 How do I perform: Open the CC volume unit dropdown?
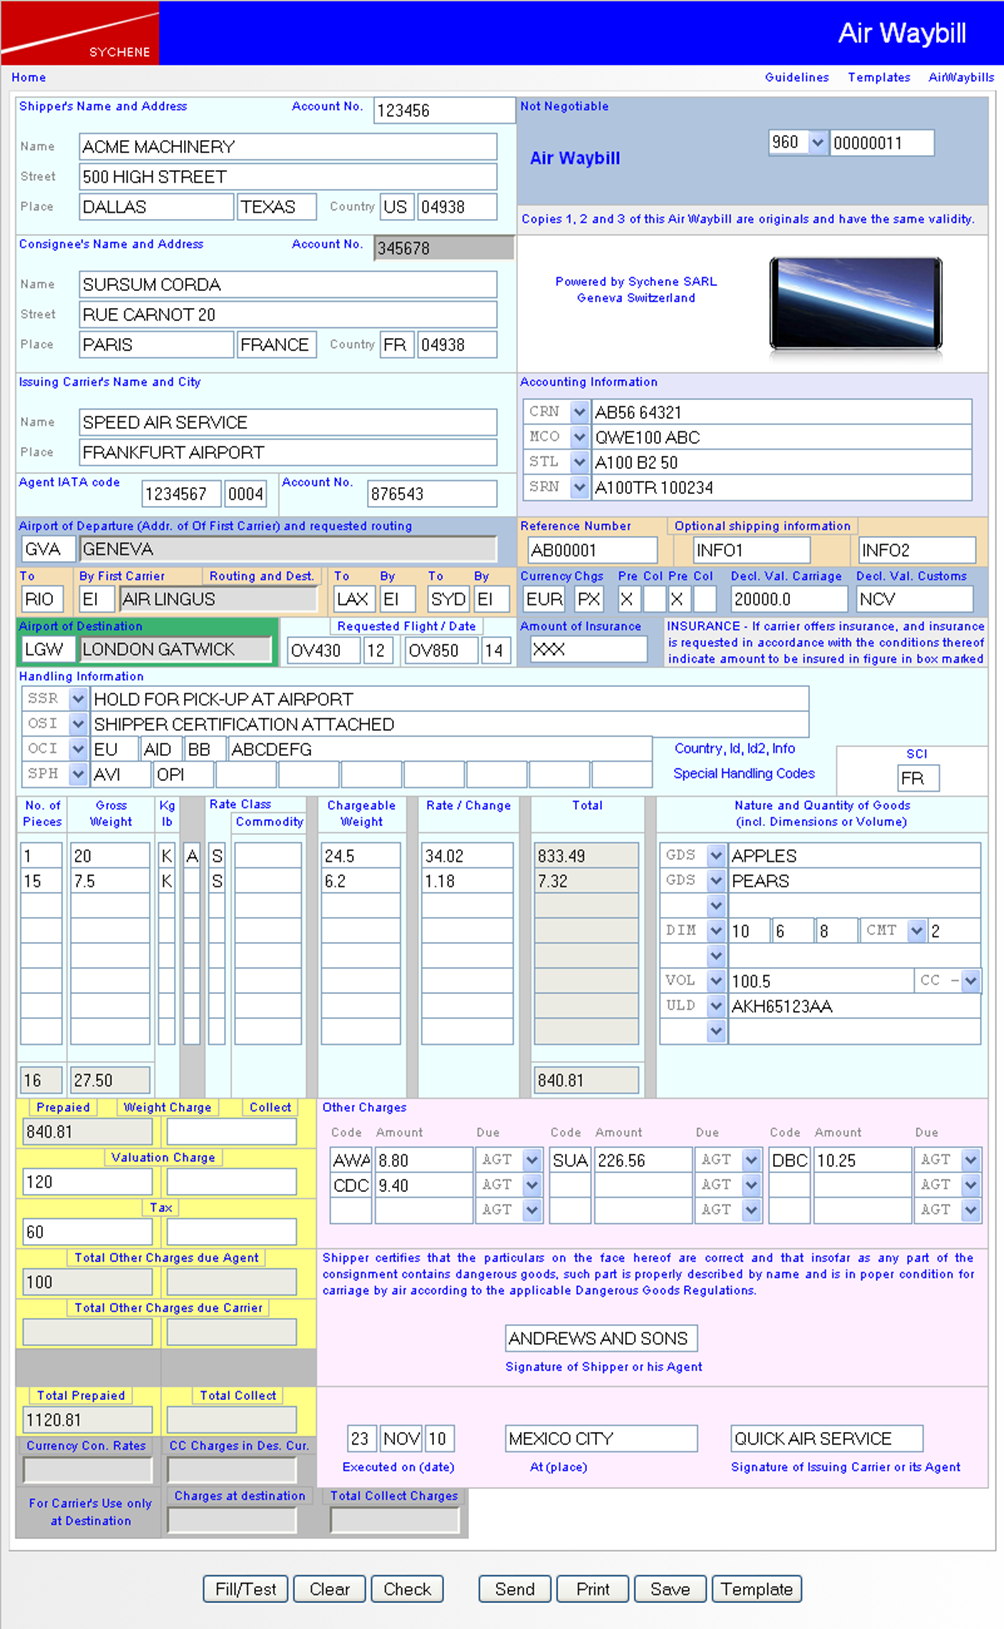coord(970,980)
